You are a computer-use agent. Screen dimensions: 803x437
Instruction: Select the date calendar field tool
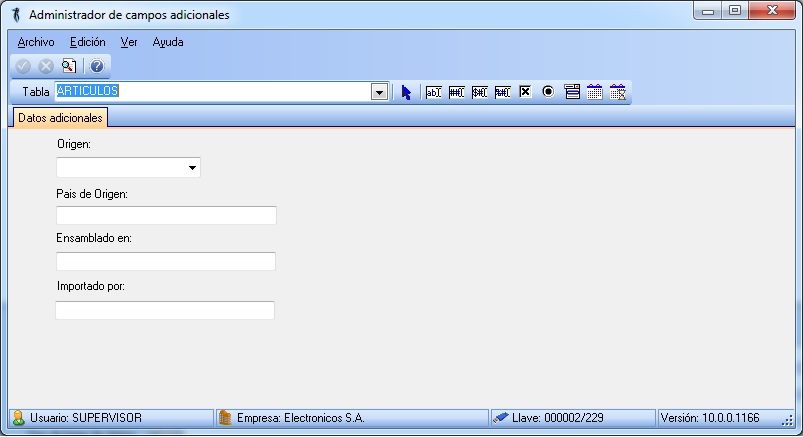pos(595,92)
